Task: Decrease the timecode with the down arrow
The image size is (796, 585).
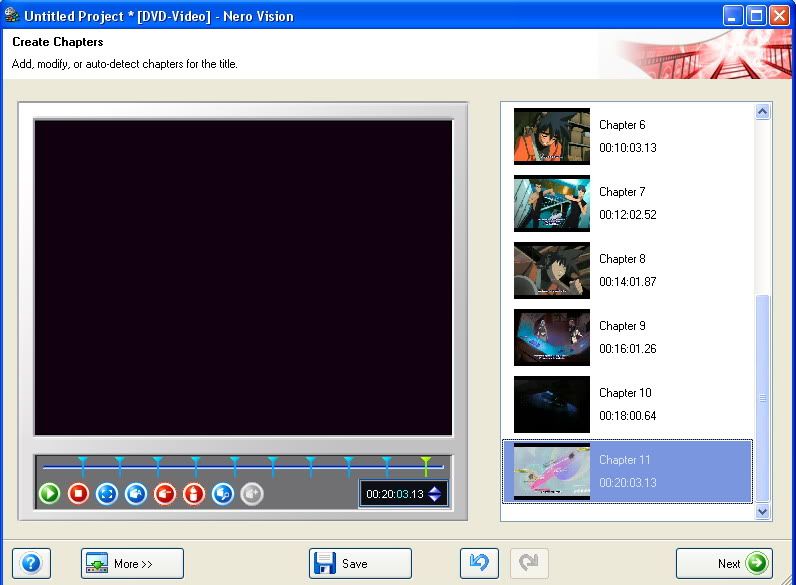Action: 435,498
